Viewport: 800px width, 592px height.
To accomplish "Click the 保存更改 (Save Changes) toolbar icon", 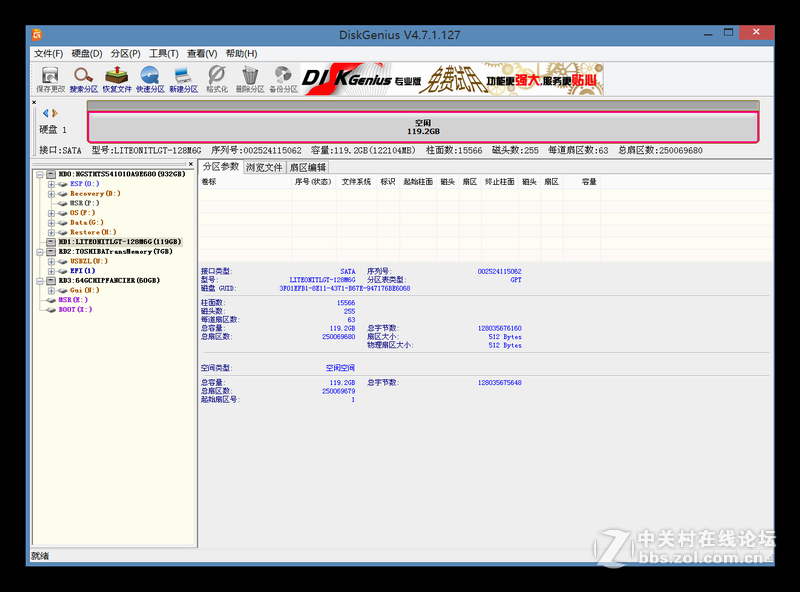I will (x=49, y=77).
